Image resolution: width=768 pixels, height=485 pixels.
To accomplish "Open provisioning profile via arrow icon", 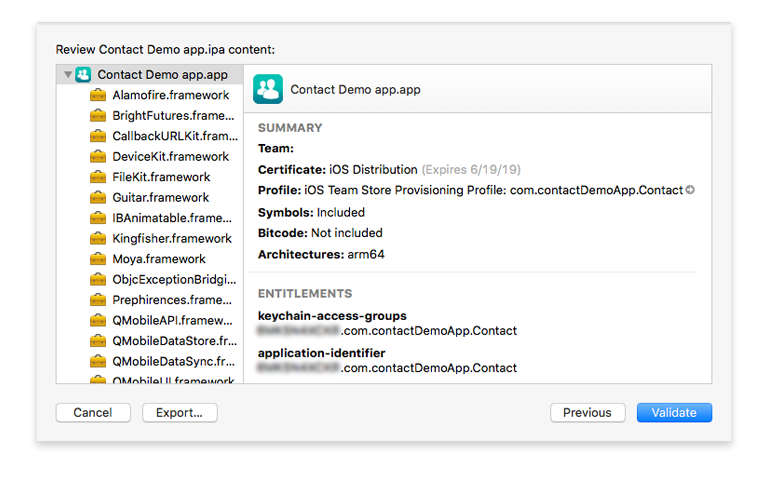I will (690, 190).
